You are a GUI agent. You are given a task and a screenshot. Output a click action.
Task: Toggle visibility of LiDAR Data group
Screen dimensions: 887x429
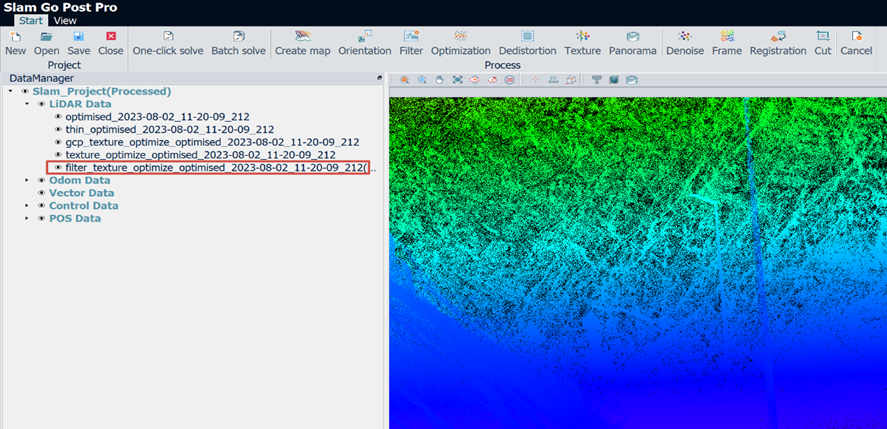41,104
